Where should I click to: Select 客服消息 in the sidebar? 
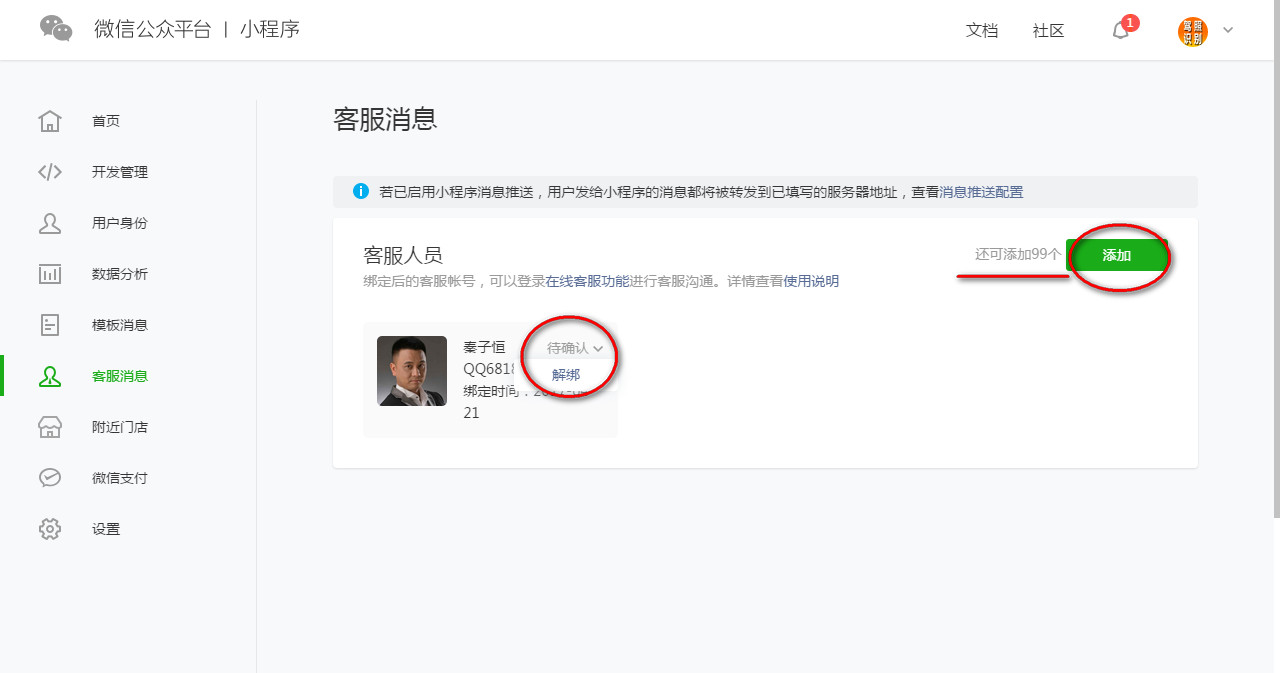120,376
